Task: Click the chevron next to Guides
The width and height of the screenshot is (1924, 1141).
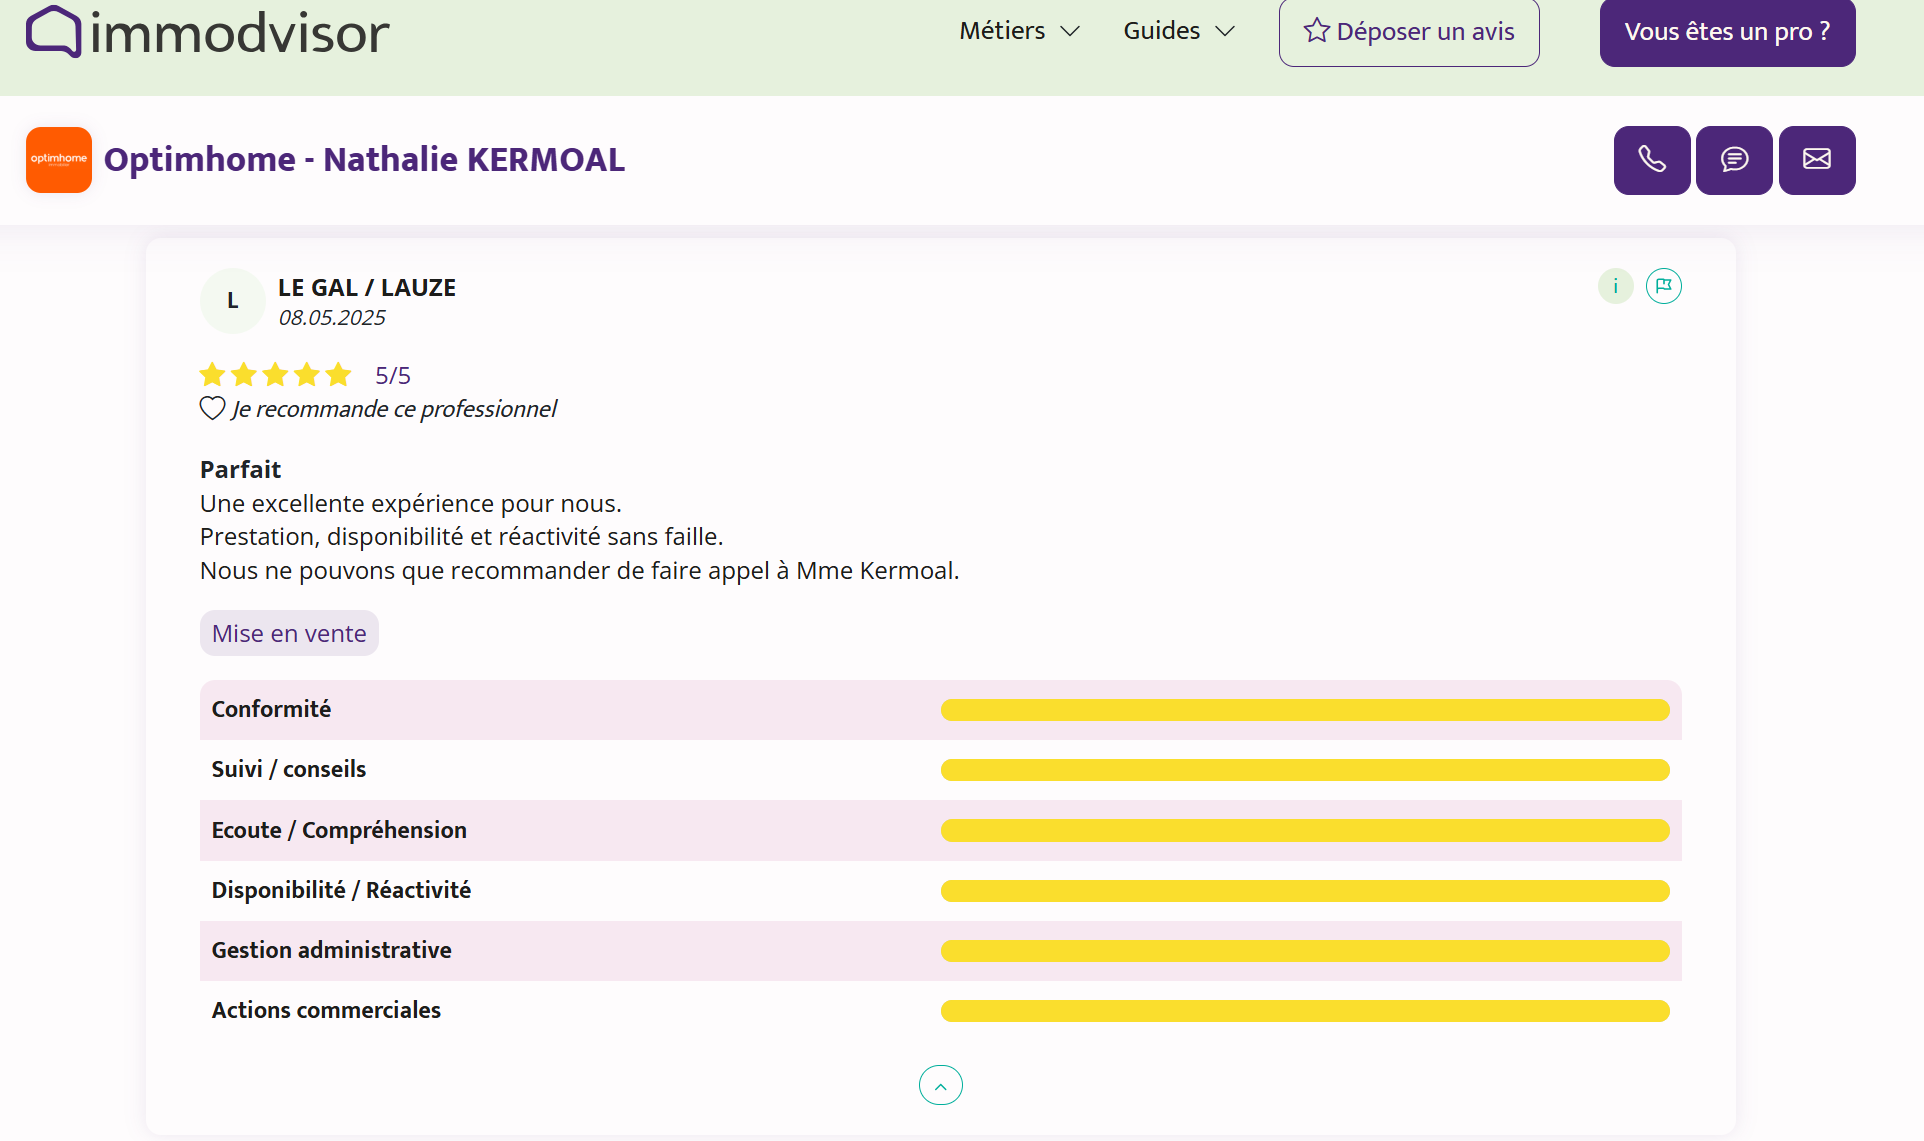Action: click(1225, 32)
